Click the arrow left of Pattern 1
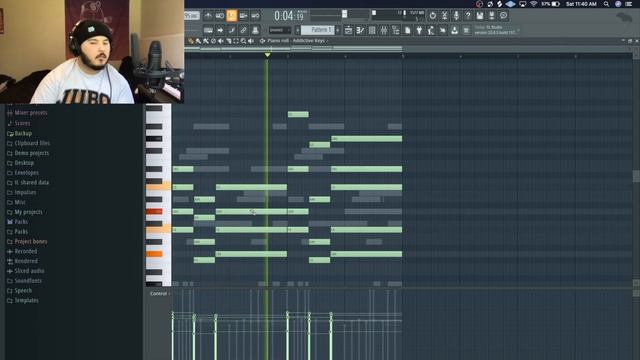Image resolution: width=640 pixels, height=360 pixels. coord(298,30)
